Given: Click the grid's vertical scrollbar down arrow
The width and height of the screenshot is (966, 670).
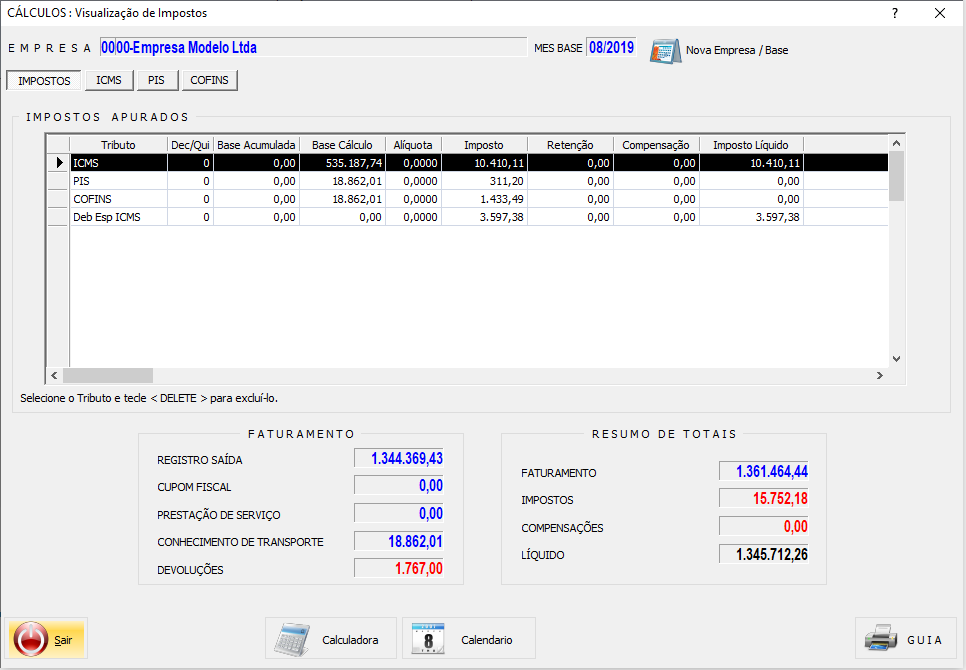Looking at the screenshot, I should (x=896, y=359).
